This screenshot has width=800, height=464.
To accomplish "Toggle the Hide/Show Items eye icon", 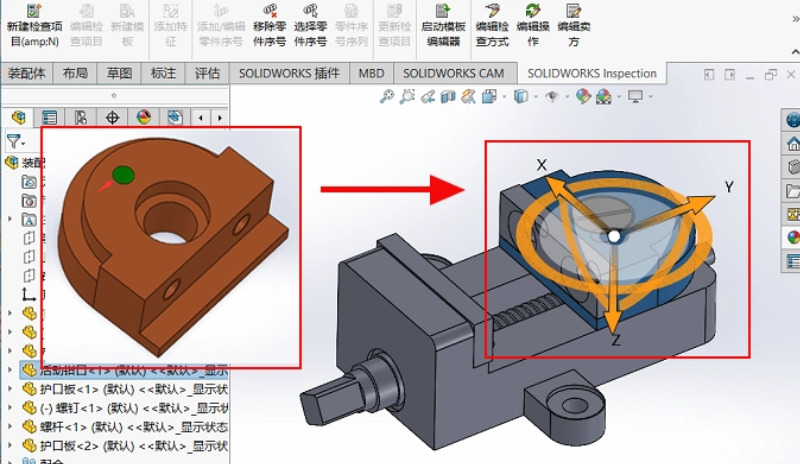I will (552, 96).
